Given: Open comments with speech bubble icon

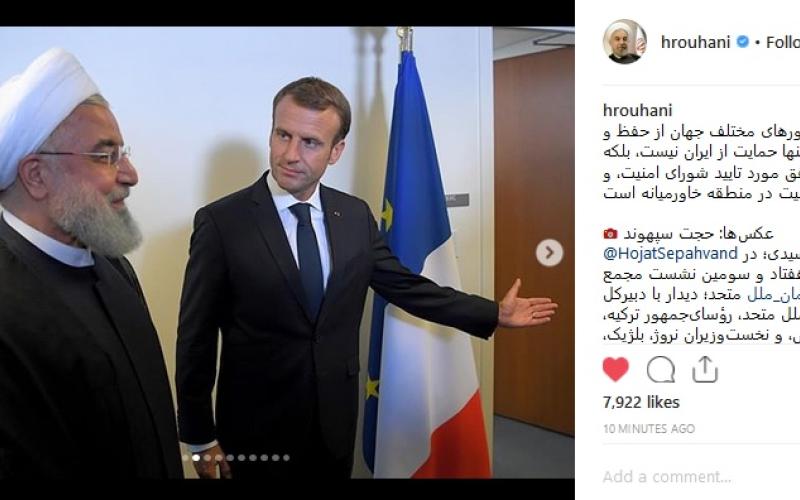Looking at the screenshot, I should click(x=661, y=369).
